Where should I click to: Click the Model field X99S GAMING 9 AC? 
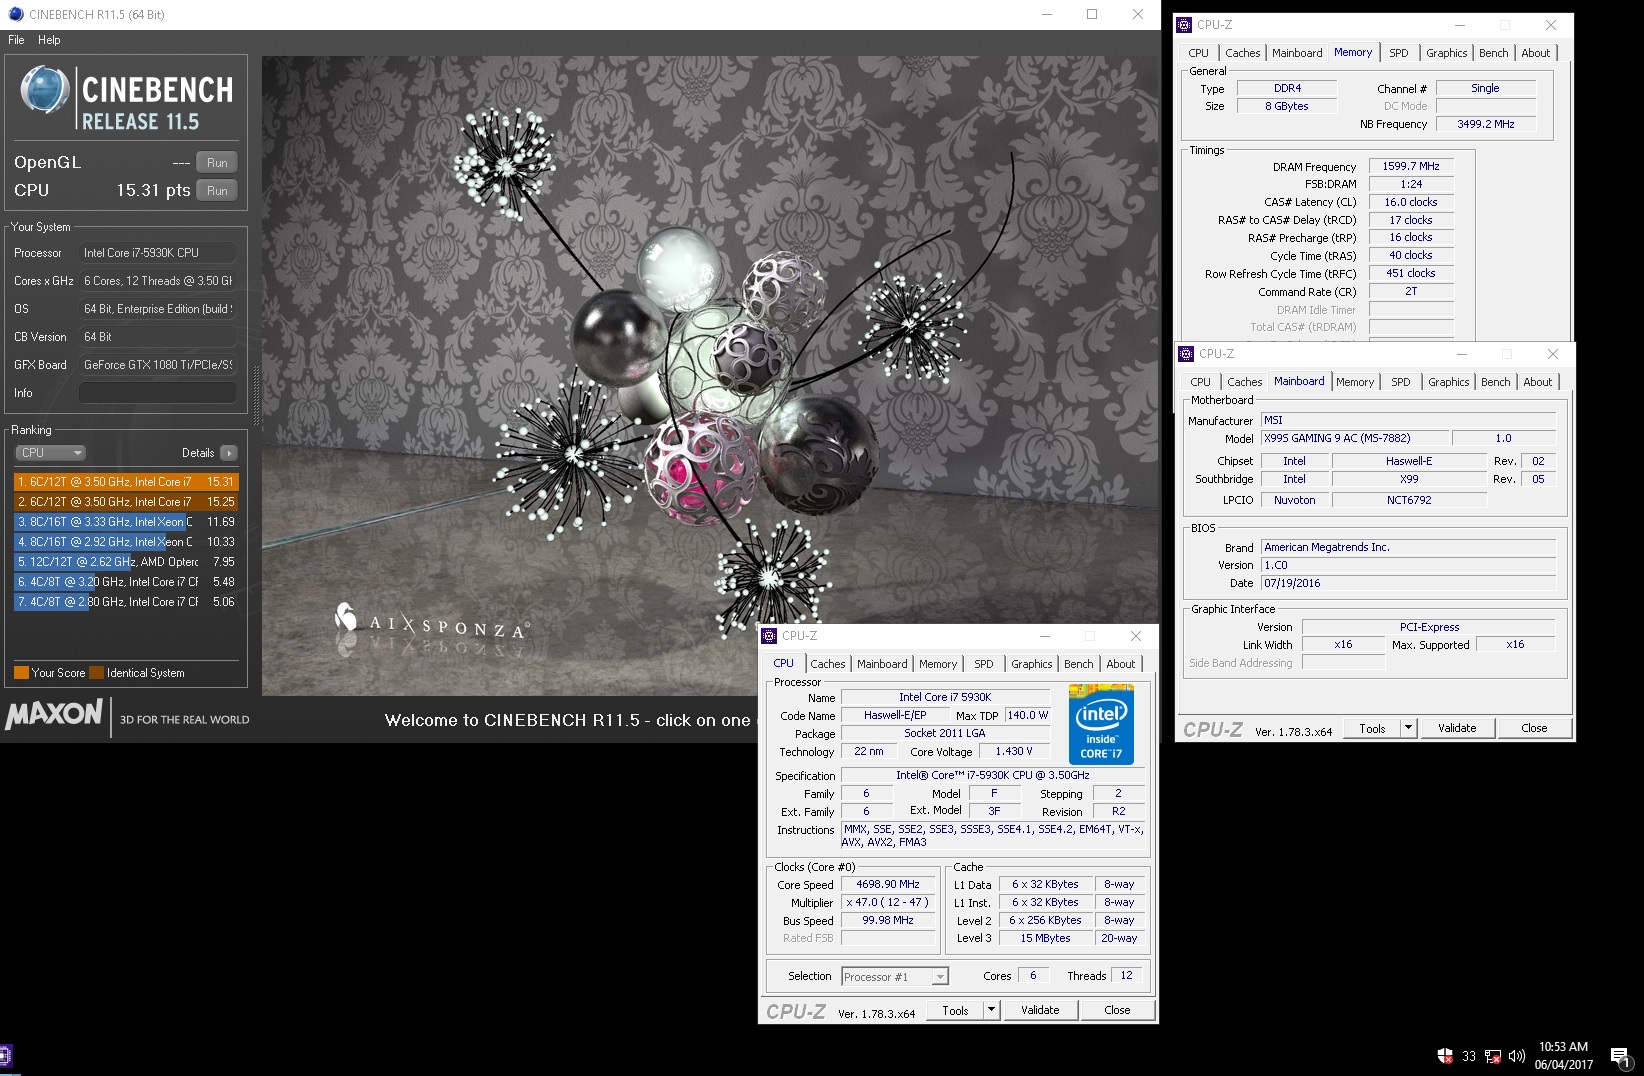coord(1354,438)
